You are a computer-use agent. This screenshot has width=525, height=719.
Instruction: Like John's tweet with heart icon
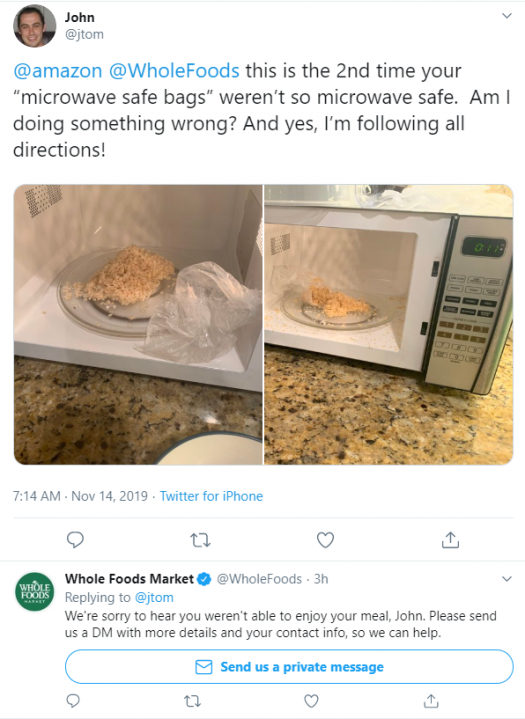point(325,540)
